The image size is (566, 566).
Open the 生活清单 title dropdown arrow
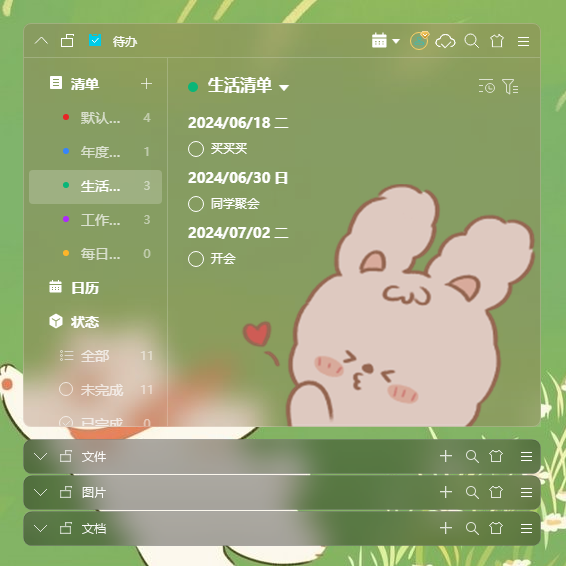(284, 88)
